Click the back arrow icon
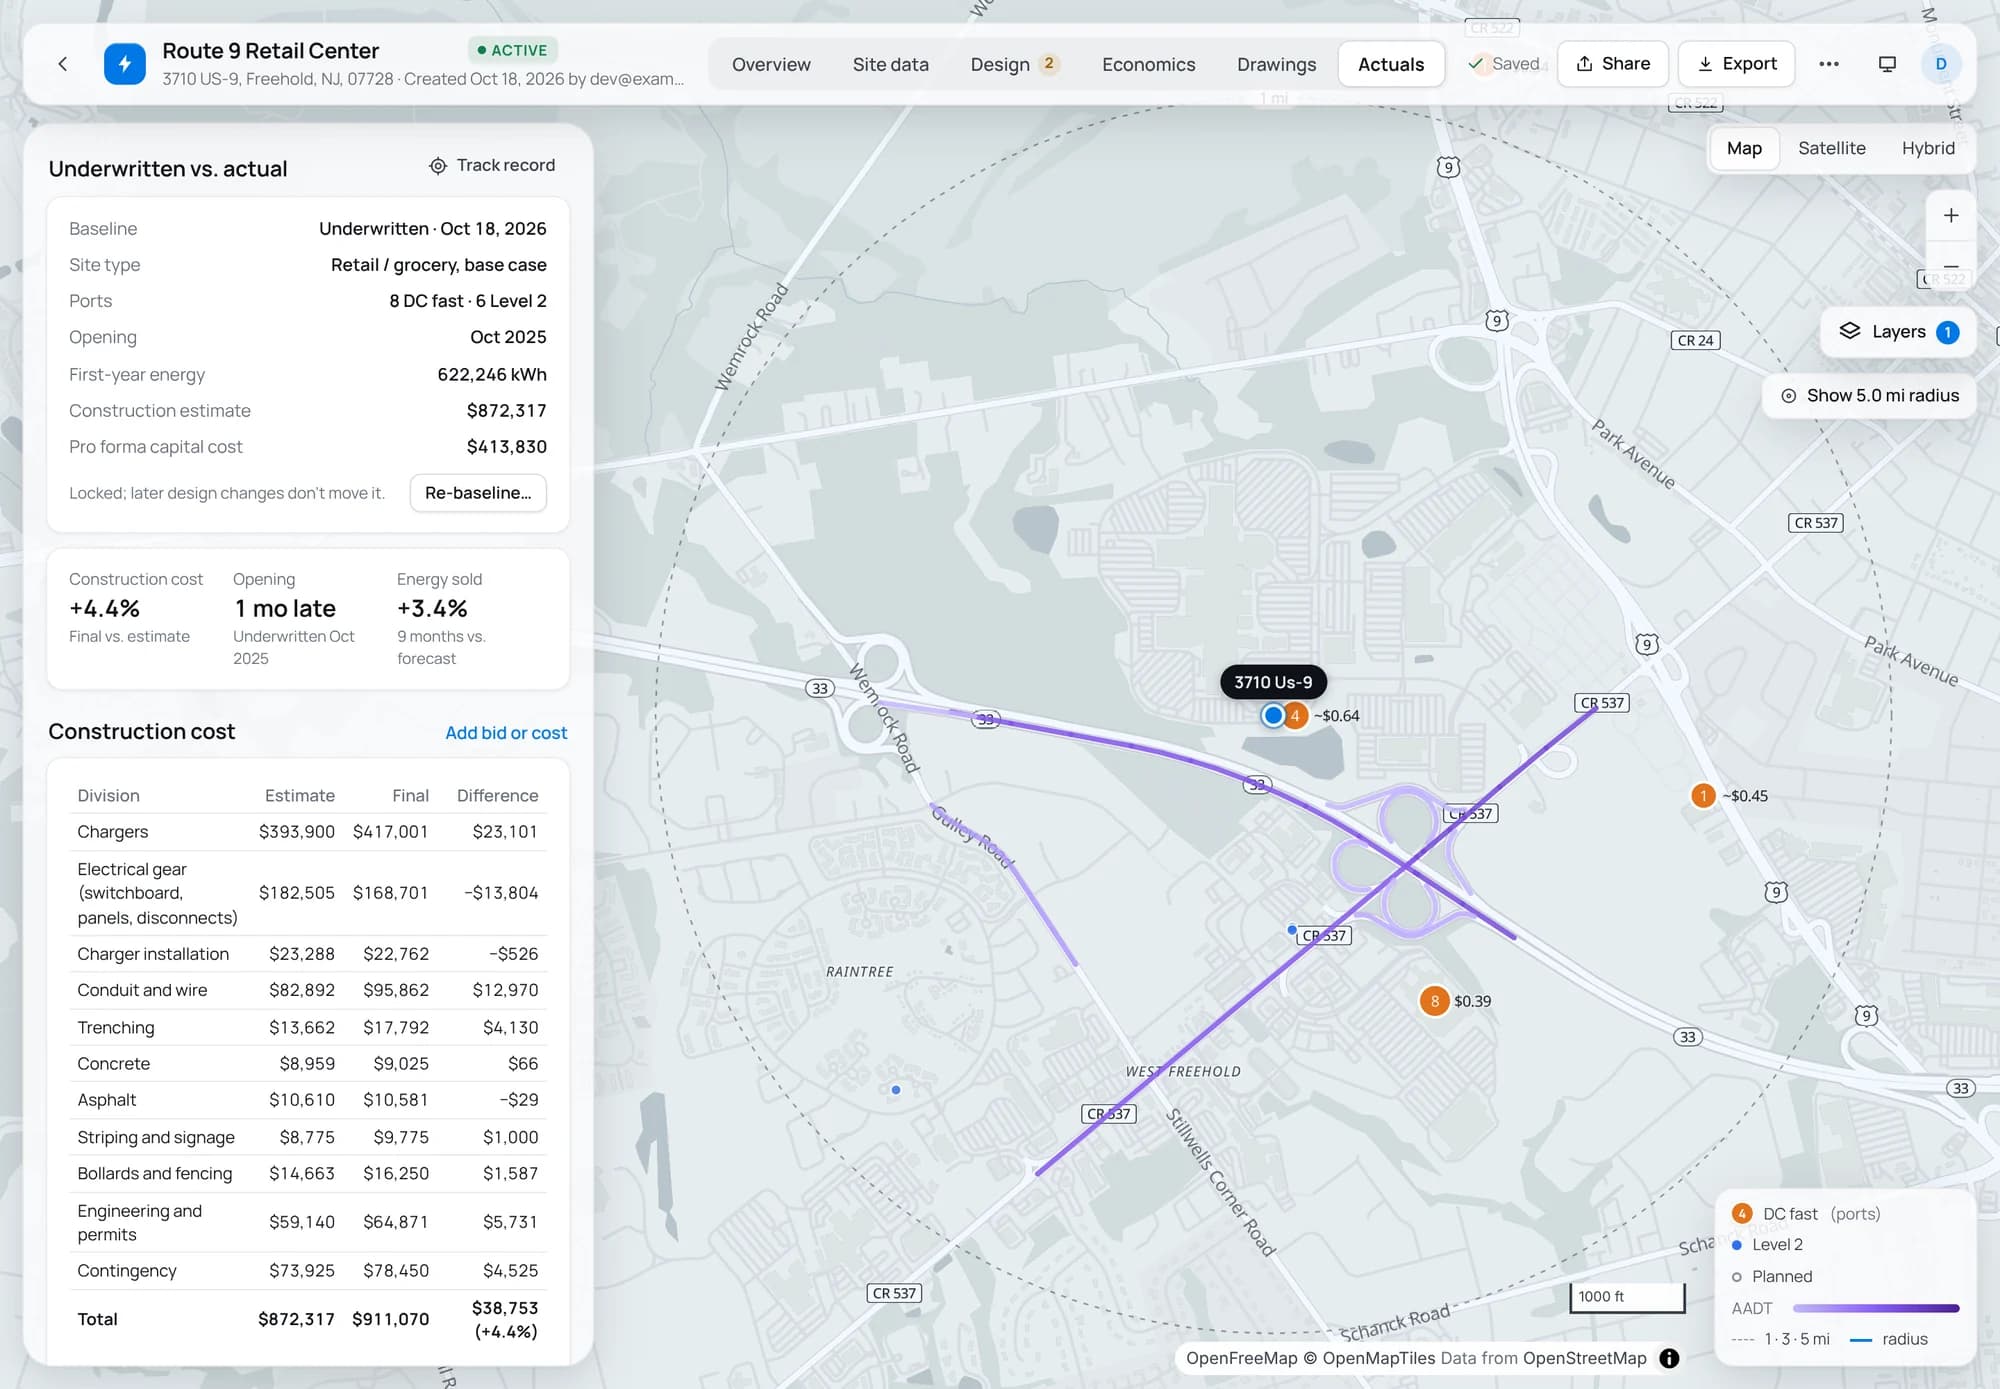This screenshot has width=2000, height=1389. (x=63, y=64)
